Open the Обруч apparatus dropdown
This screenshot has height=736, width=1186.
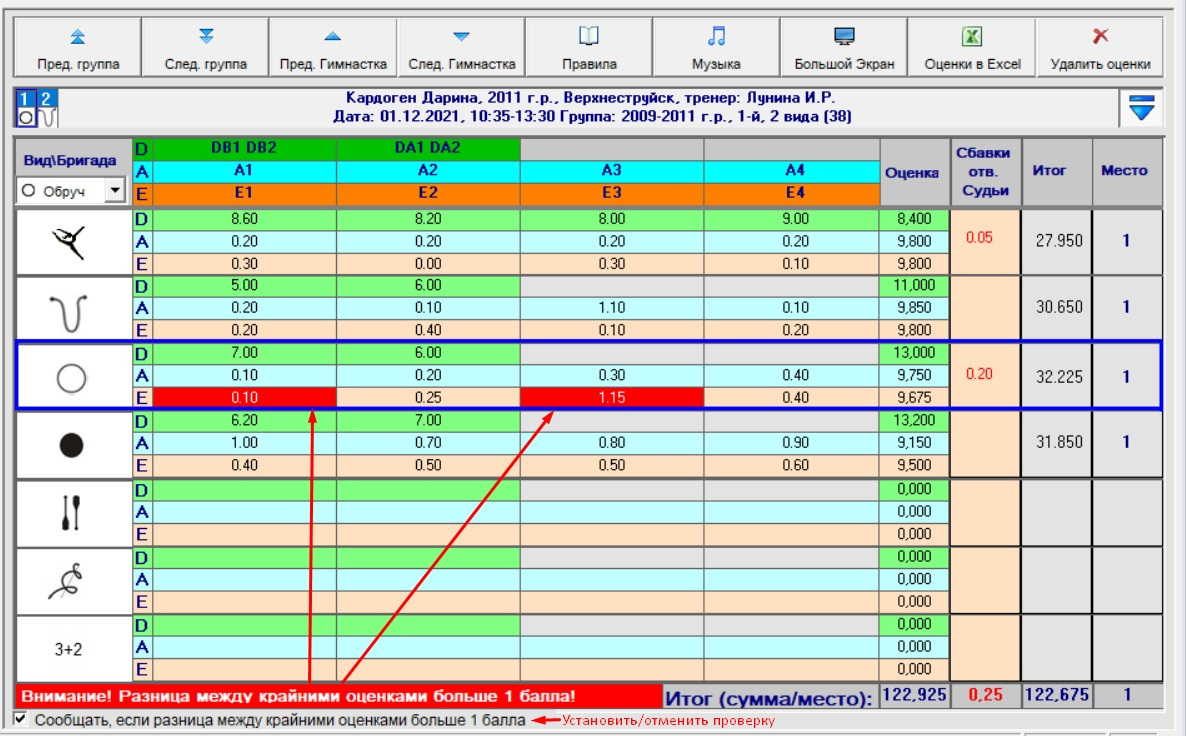[x=115, y=190]
